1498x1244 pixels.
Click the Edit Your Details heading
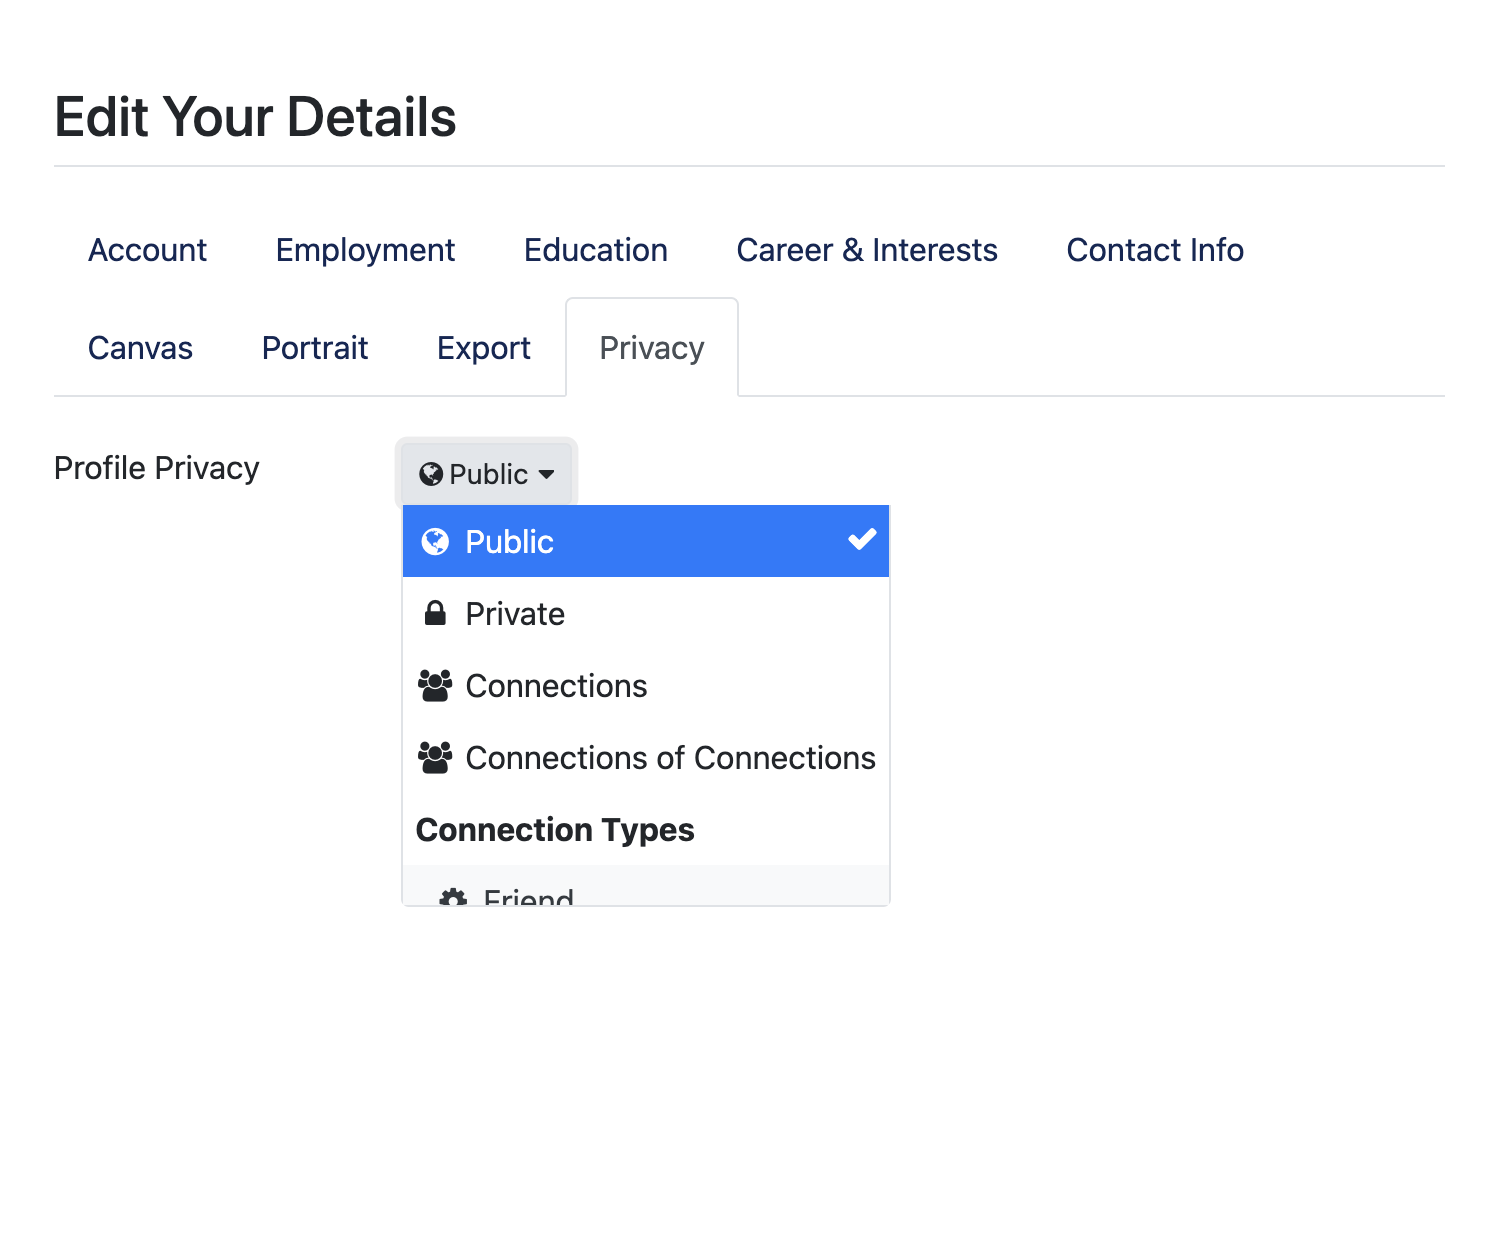click(x=255, y=117)
